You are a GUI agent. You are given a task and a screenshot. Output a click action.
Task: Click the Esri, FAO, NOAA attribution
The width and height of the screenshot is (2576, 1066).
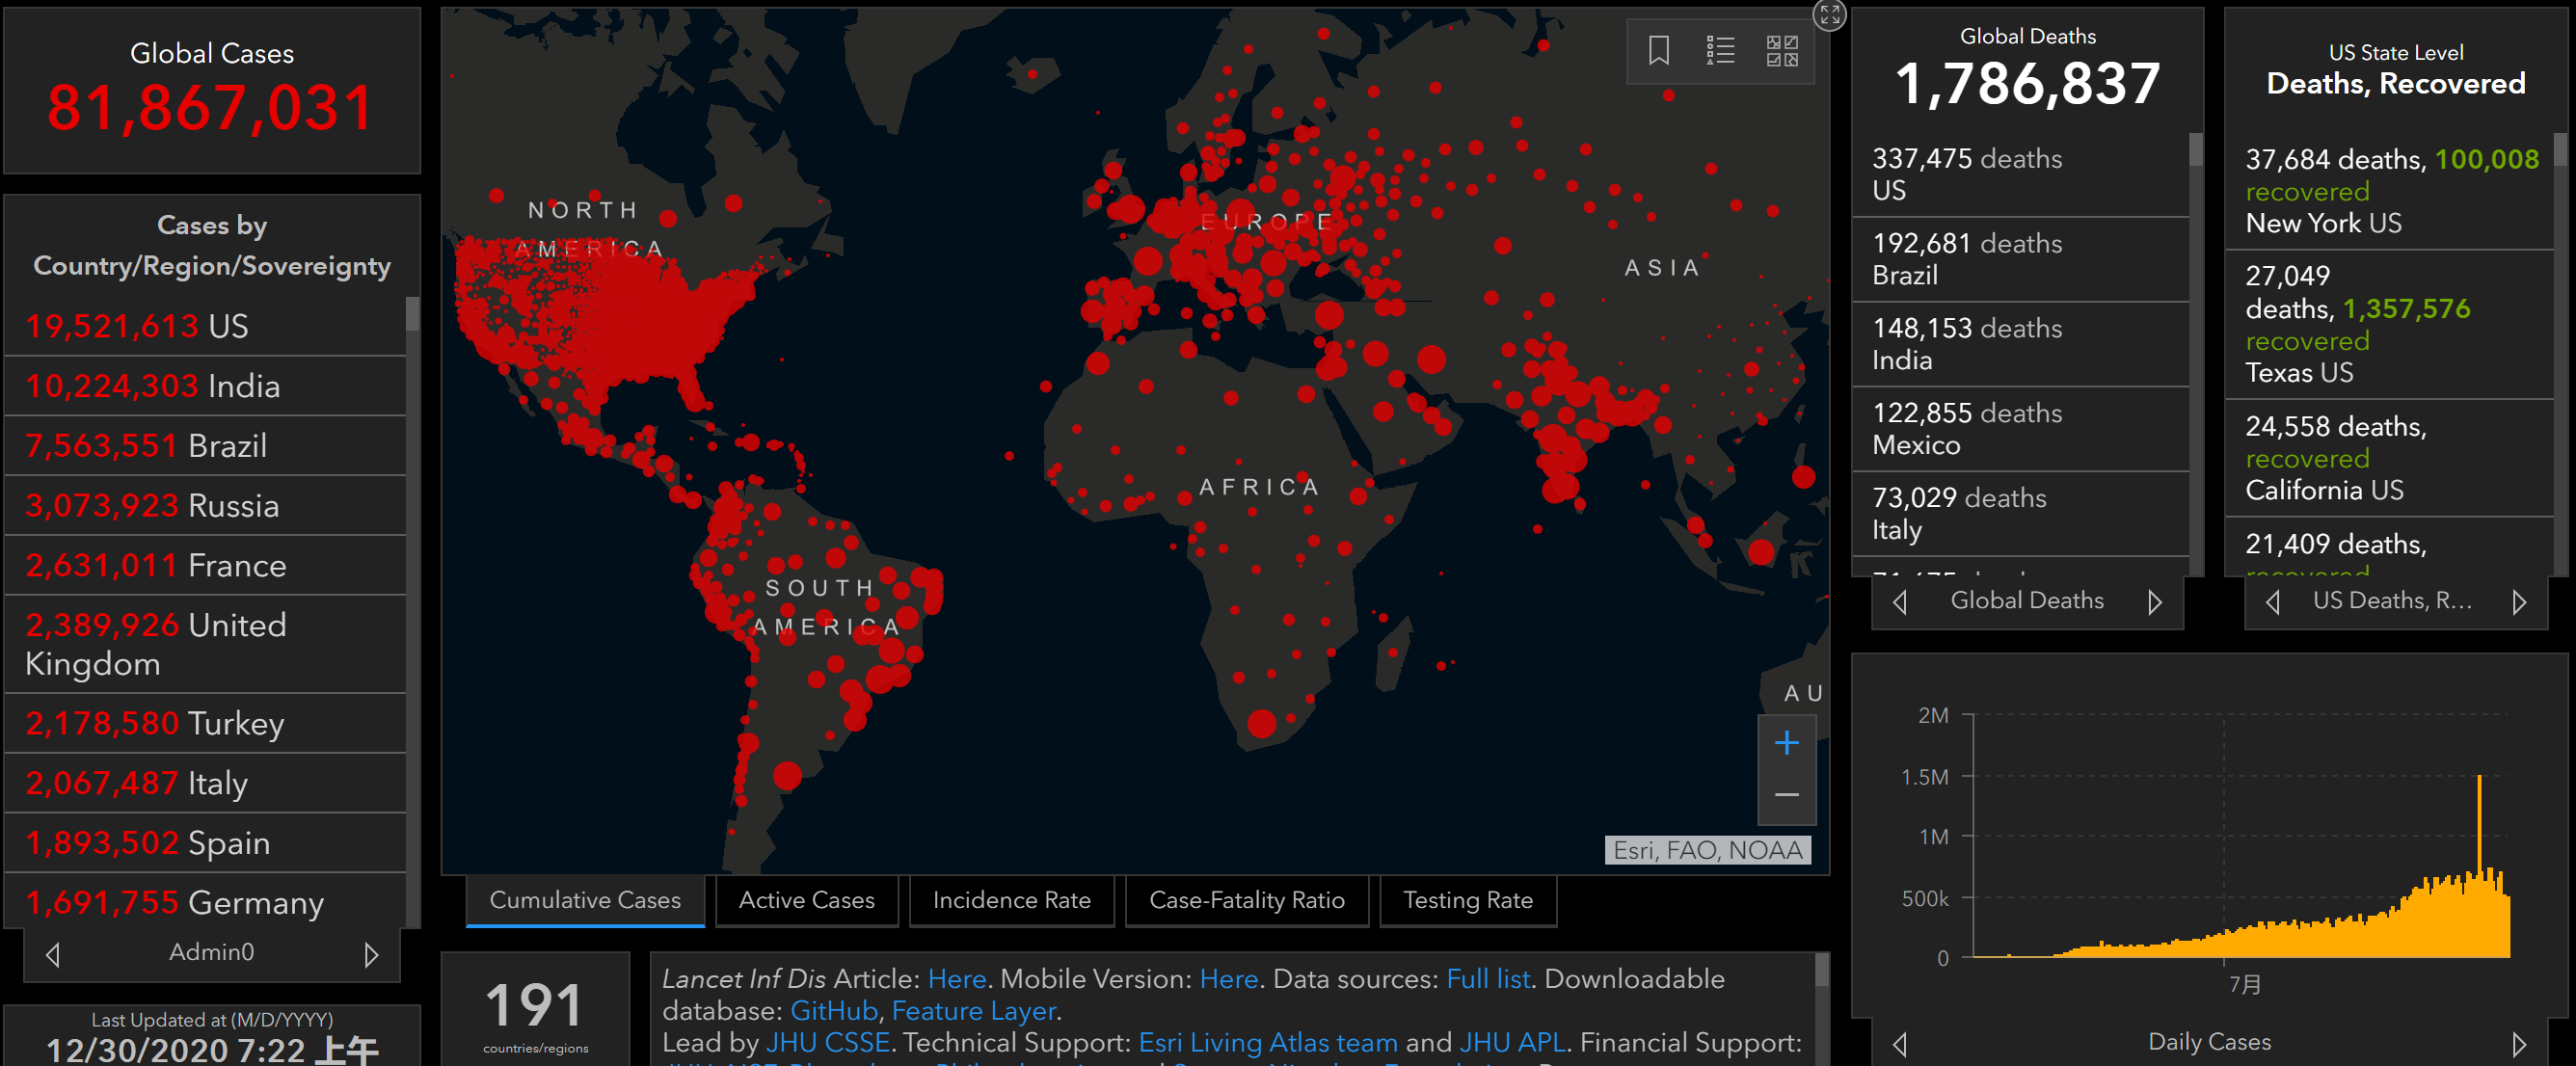(1707, 851)
